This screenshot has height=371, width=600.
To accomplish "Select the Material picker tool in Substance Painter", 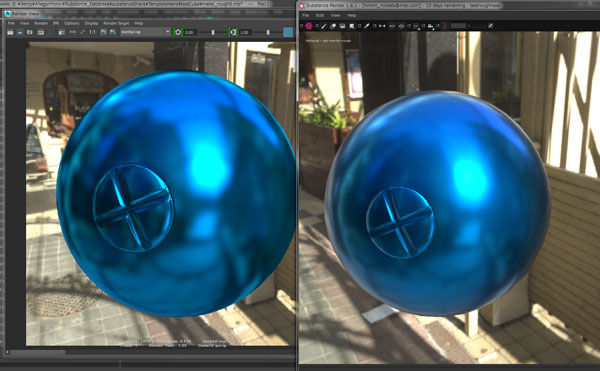I will click(366, 26).
